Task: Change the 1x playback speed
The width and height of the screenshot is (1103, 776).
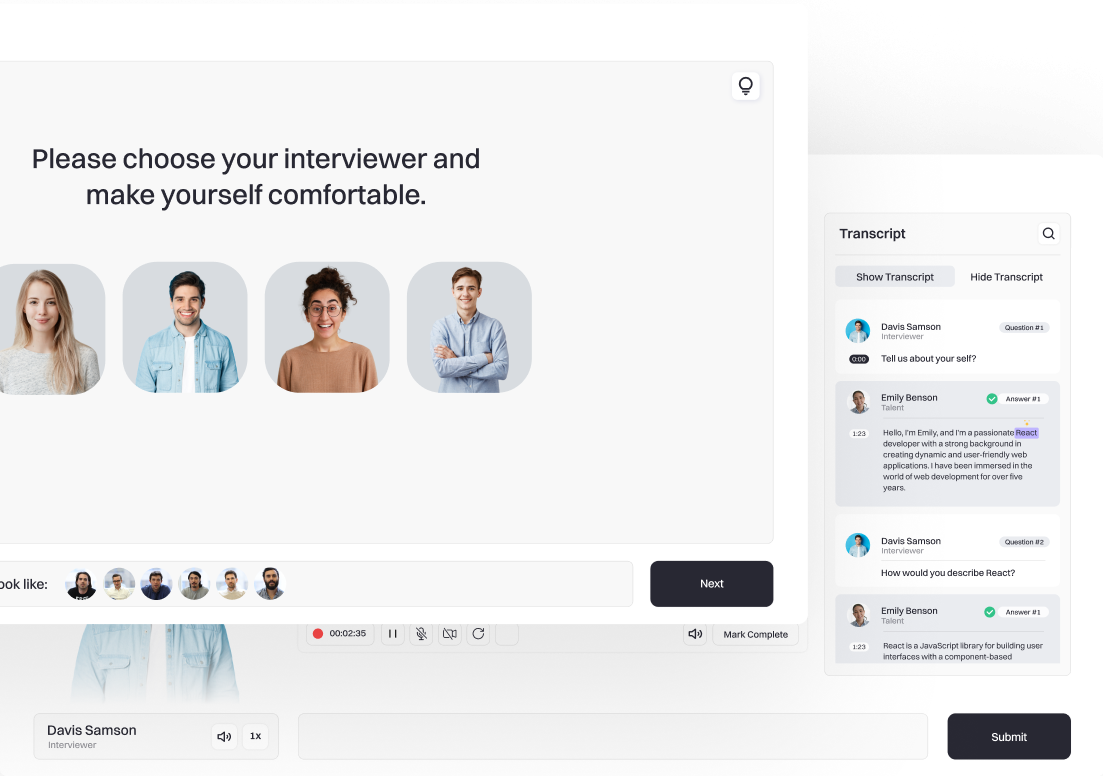Action: pos(255,736)
